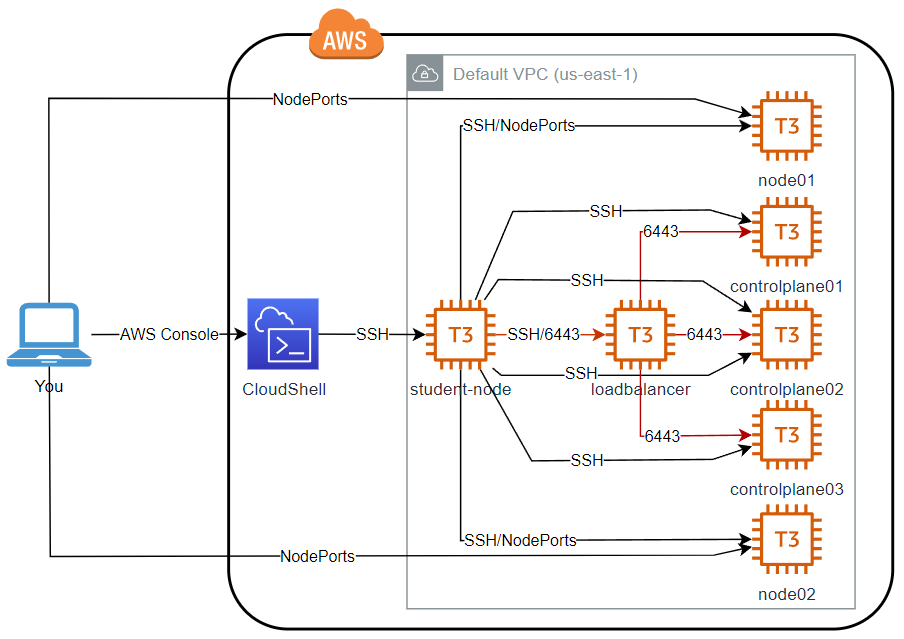Click the 6443 label pointing to controlplane03
The width and height of the screenshot is (904, 639).
[x=662, y=436]
